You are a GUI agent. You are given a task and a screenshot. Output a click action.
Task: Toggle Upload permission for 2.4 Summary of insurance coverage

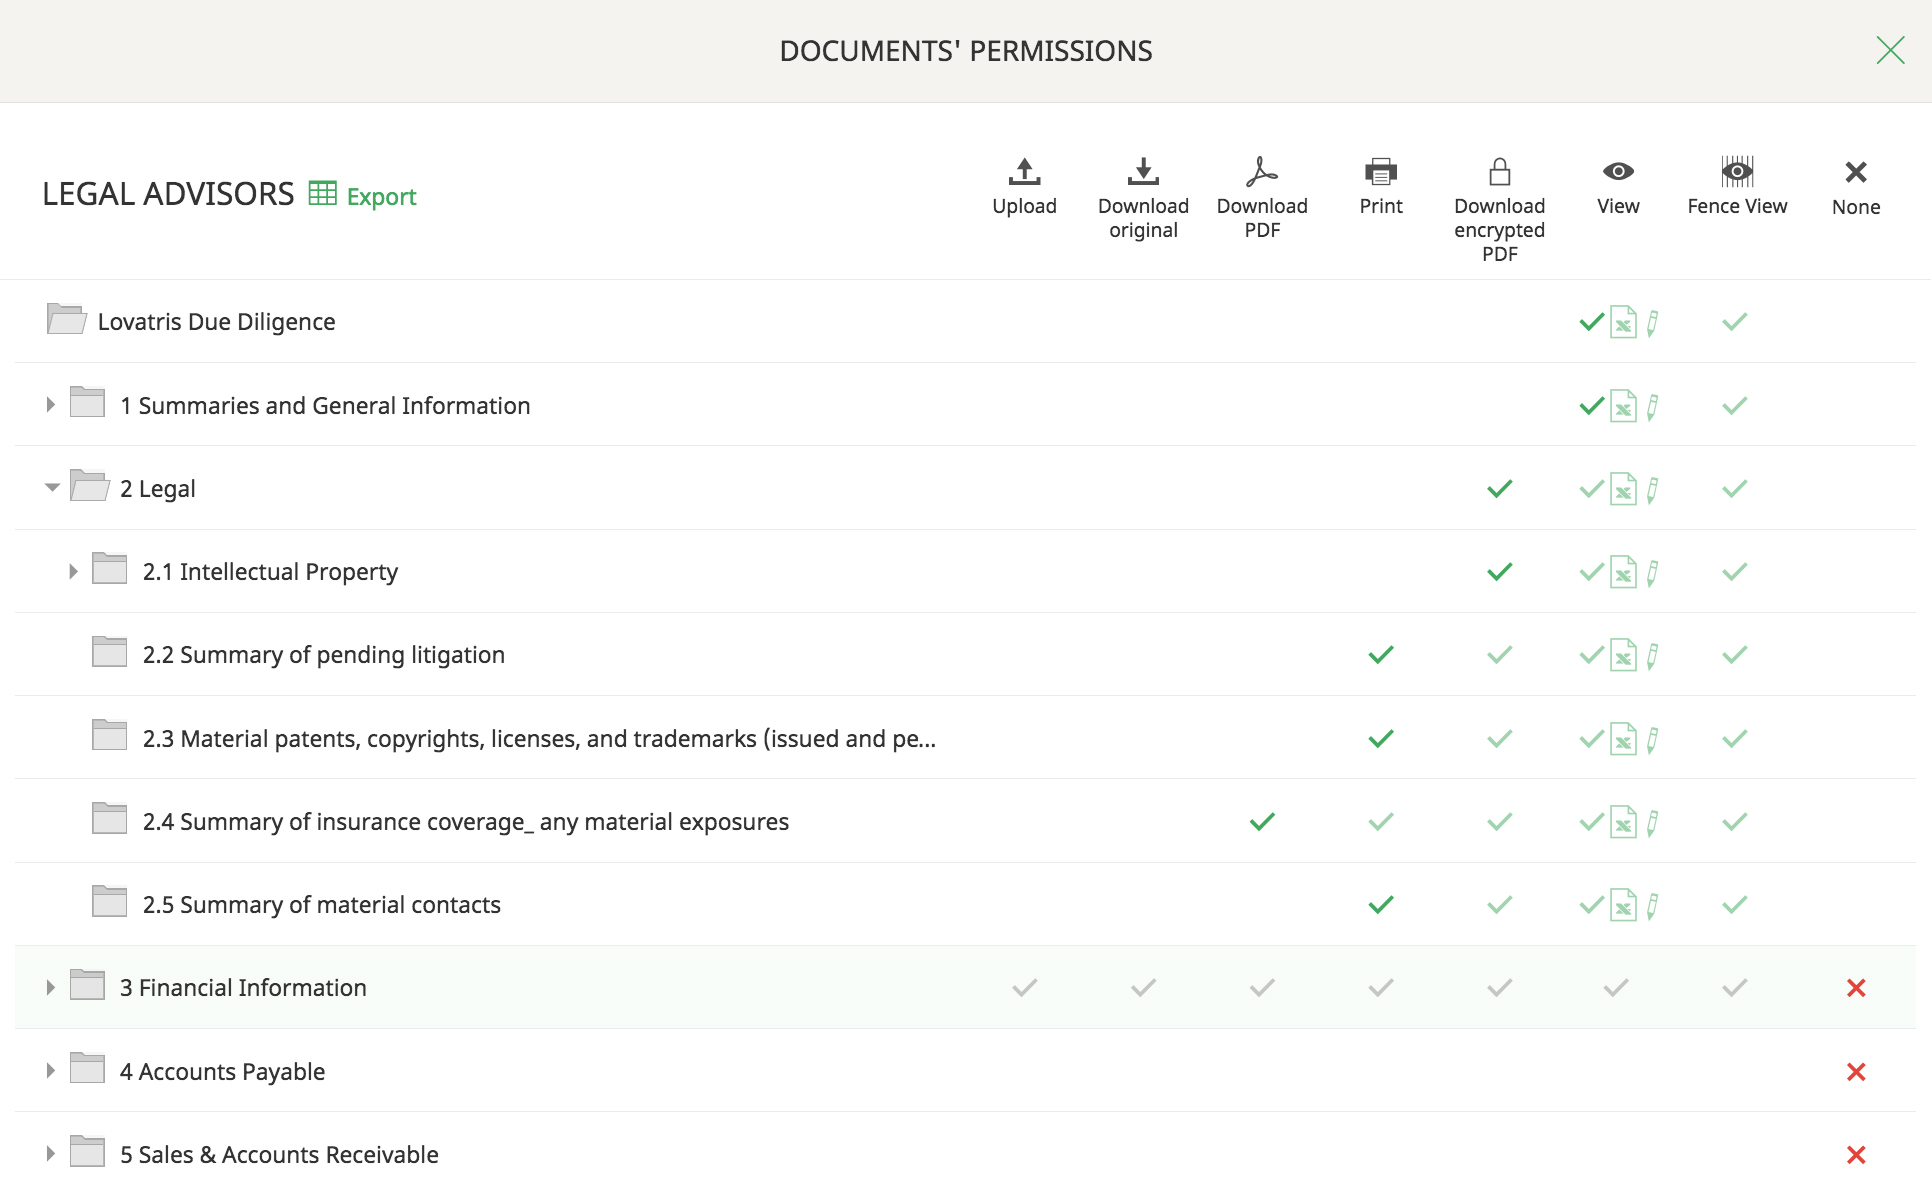tap(1023, 820)
